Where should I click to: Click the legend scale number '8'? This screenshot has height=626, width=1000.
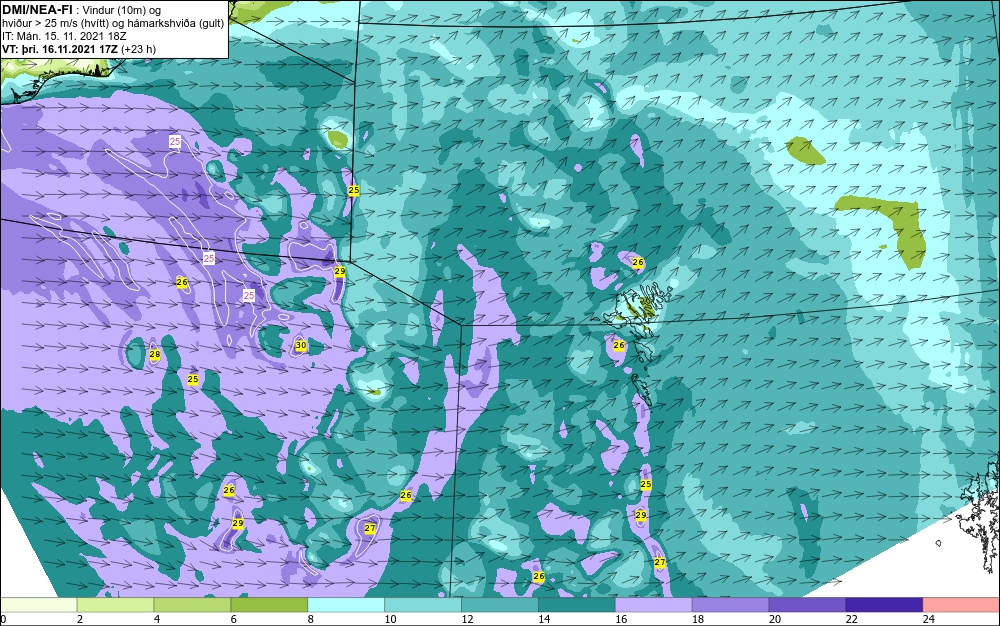point(311,619)
